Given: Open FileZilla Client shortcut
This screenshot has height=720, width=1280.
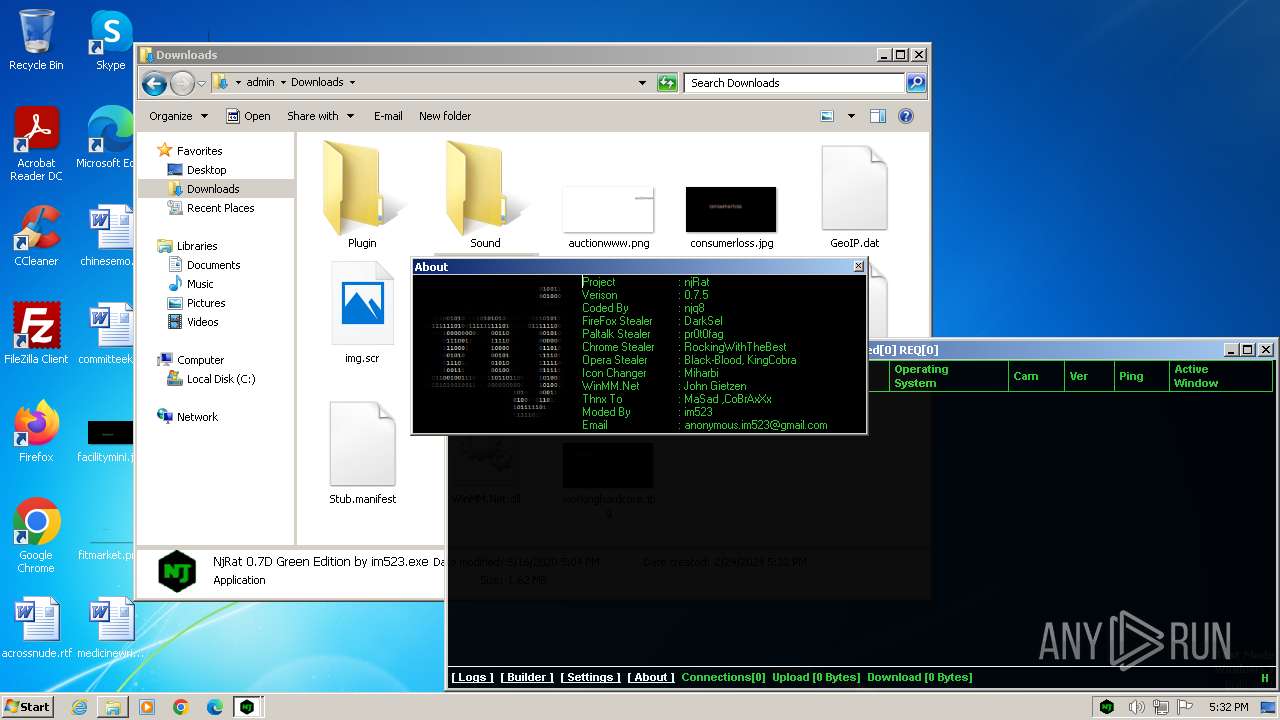Looking at the screenshot, I should click(x=36, y=334).
